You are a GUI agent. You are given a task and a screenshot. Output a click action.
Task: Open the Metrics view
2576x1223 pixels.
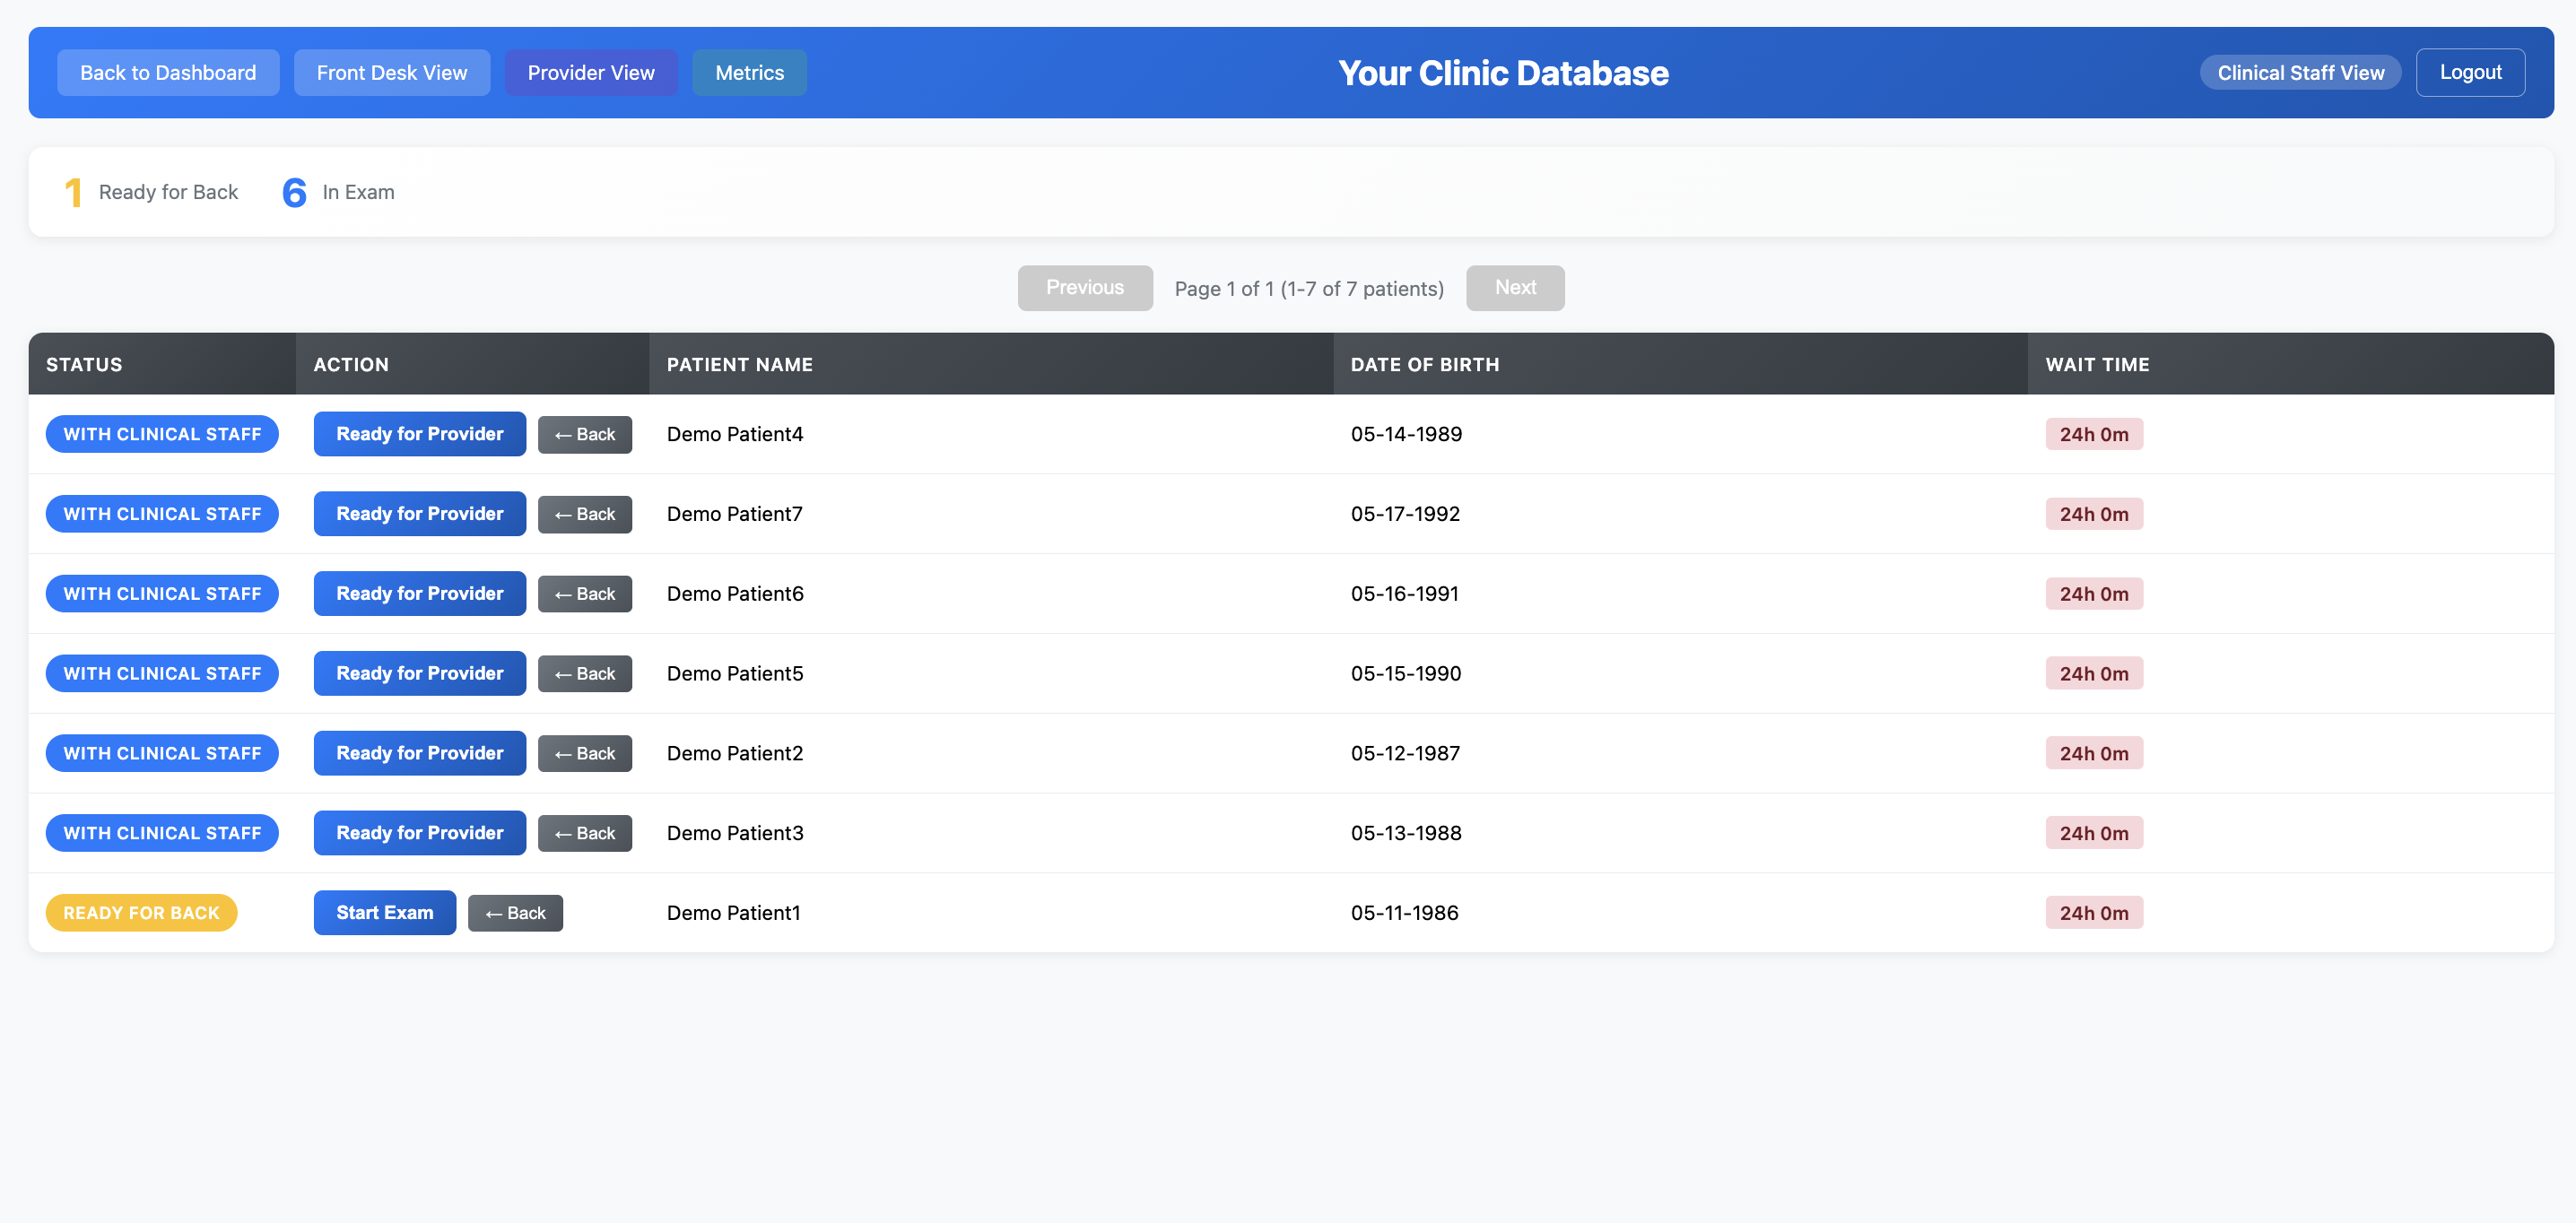[749, 72]
